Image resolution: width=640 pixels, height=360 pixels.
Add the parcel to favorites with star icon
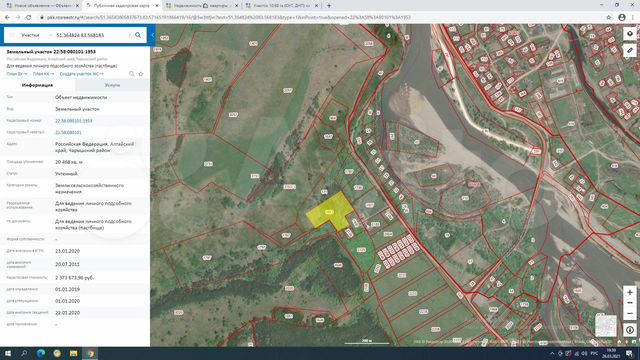pyautogui.click(x=141, y=74)
